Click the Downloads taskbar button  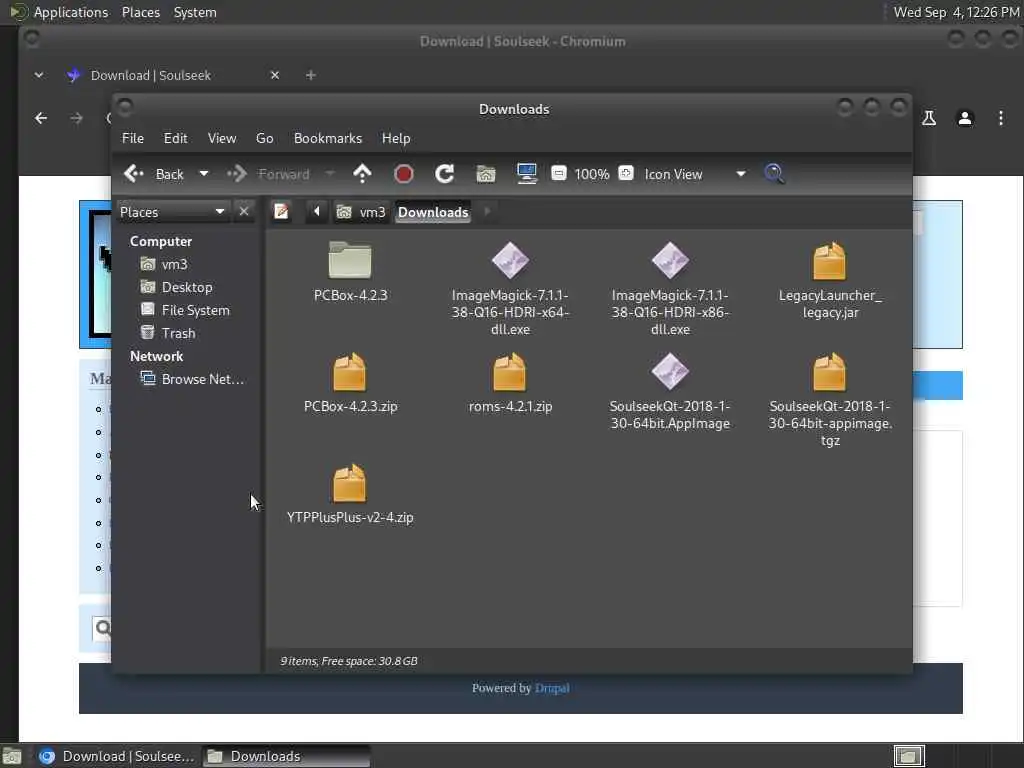tap(286, 756)
